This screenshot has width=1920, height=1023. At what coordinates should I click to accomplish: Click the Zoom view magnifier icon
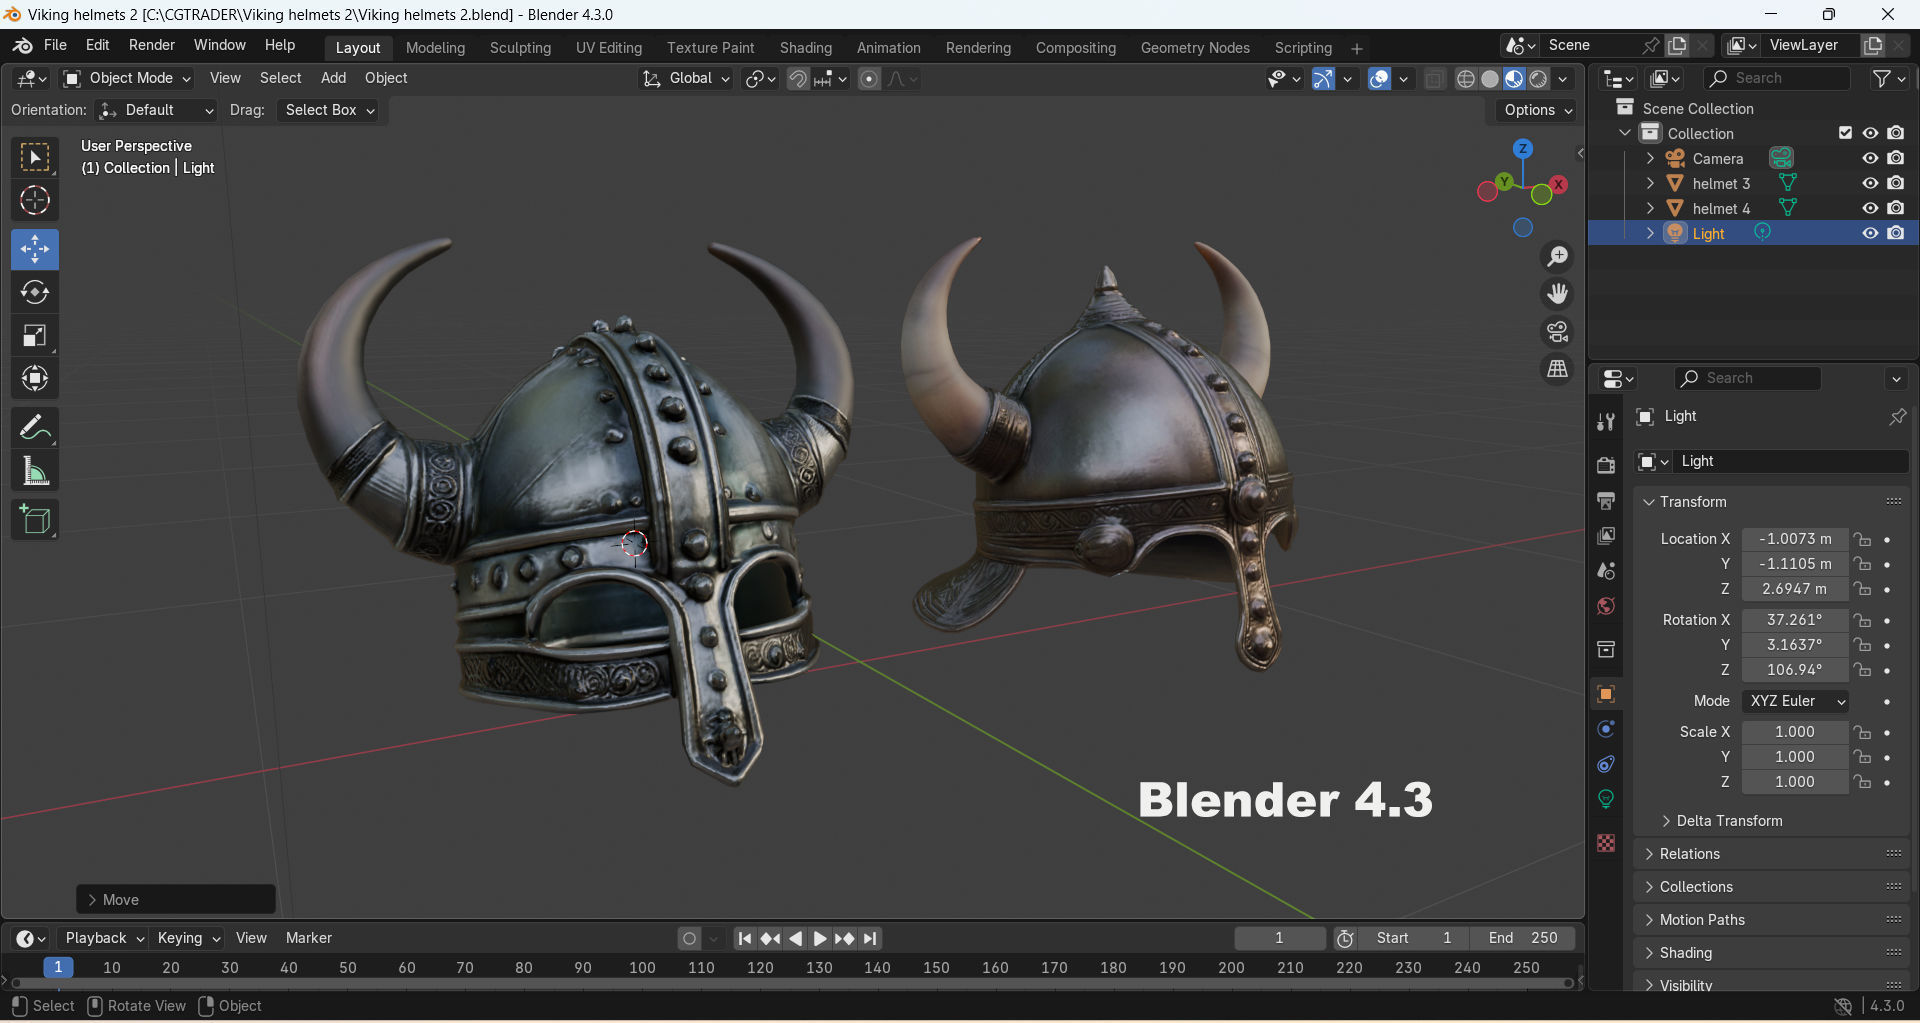[x=1558, y=257]
